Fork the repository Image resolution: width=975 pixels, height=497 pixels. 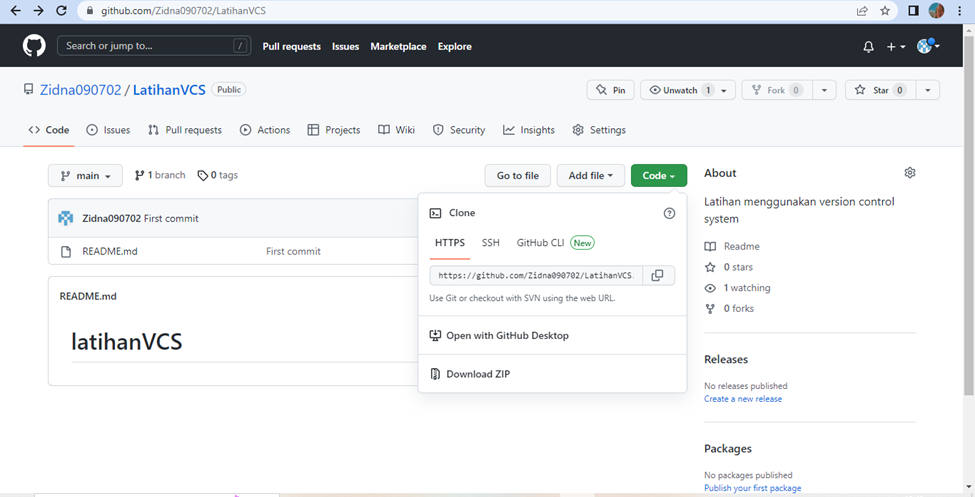click(x=777, y=90)
